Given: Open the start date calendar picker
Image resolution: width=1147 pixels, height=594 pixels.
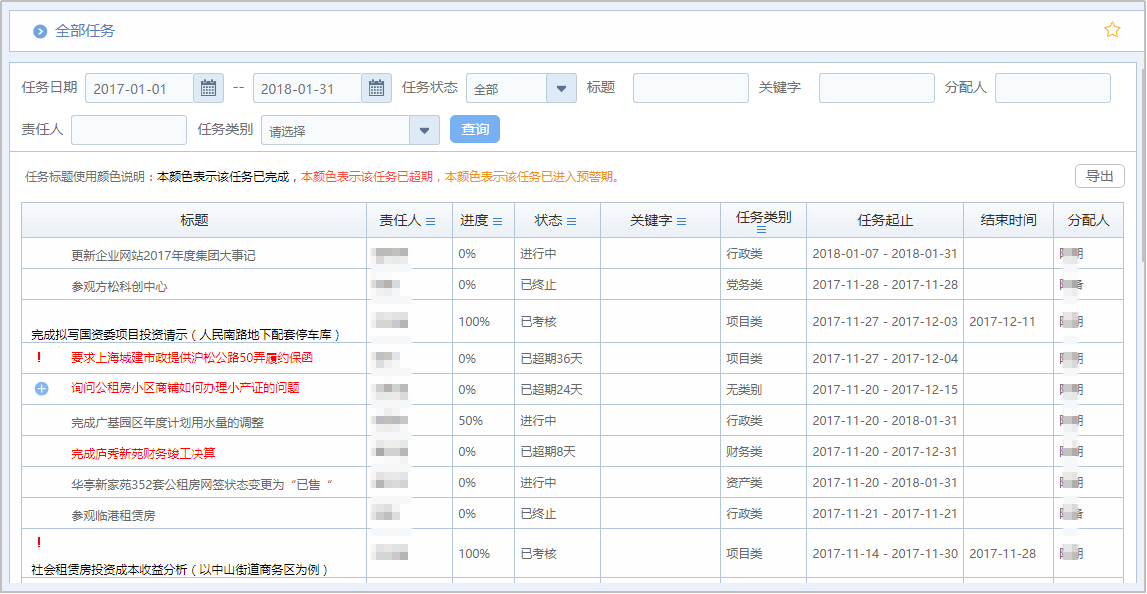Looking at the screenshot, I should [x=208, y=88].
